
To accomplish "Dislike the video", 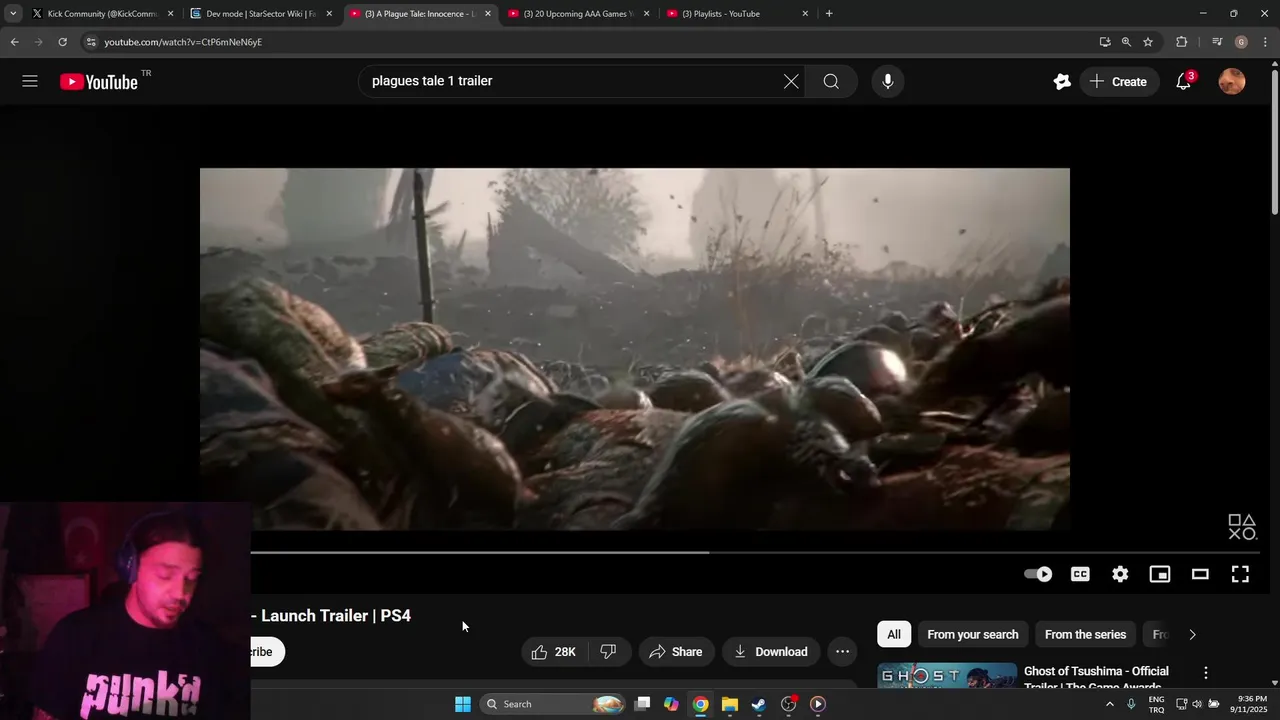I will click(x=608, y=652).
